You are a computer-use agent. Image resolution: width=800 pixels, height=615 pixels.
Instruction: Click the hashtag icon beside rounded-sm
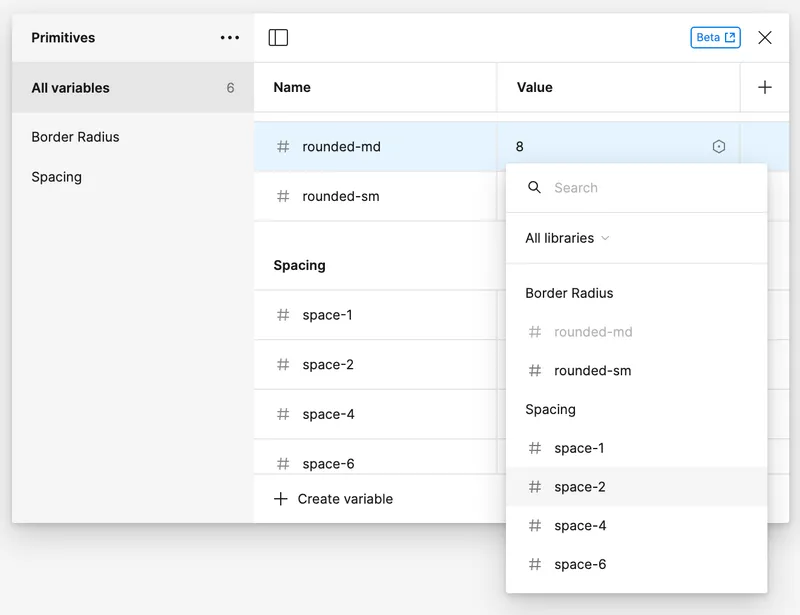[x=282, y=196]
